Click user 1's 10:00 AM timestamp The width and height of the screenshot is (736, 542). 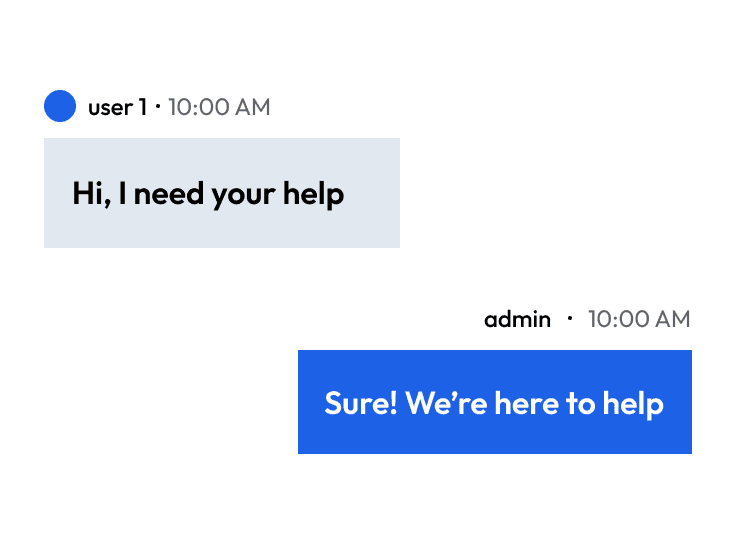[x=219, y=107]
